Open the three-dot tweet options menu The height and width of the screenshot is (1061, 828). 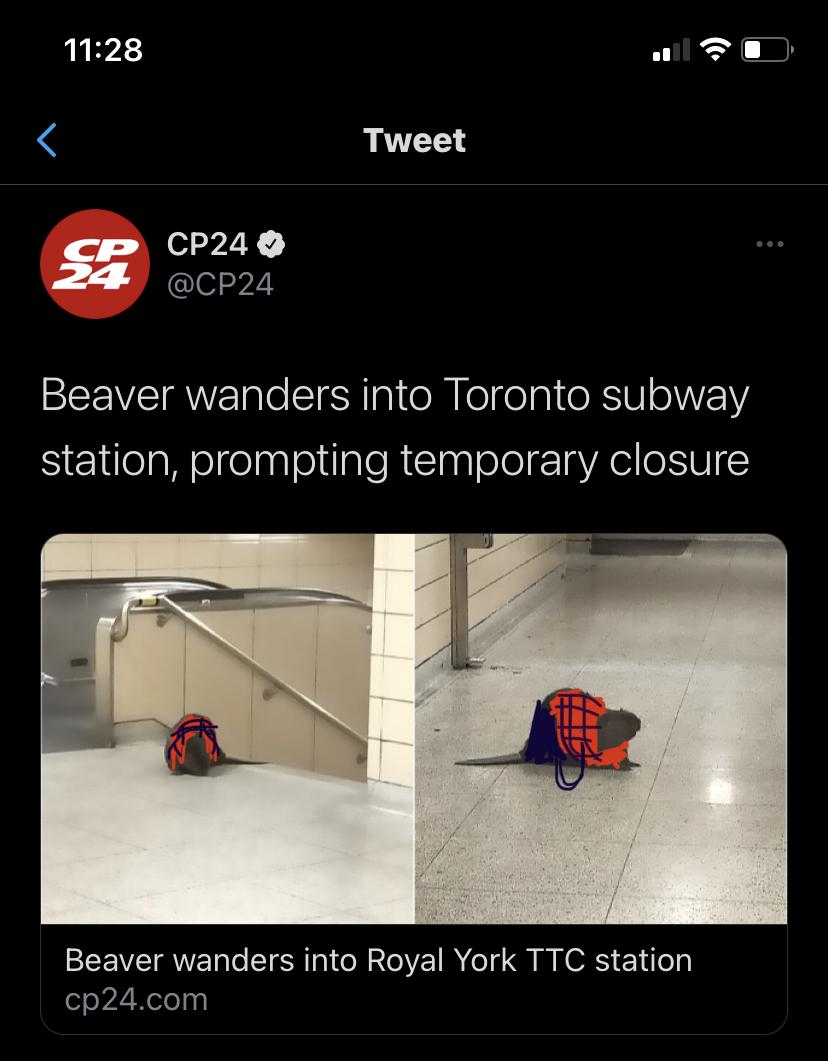(770, 244)
